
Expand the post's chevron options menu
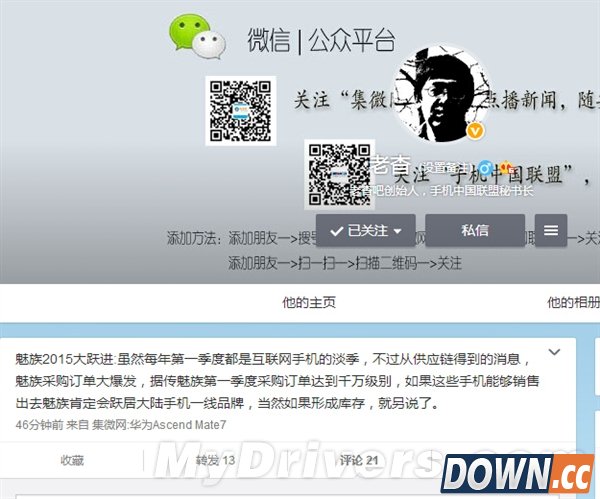click(555, 352)
